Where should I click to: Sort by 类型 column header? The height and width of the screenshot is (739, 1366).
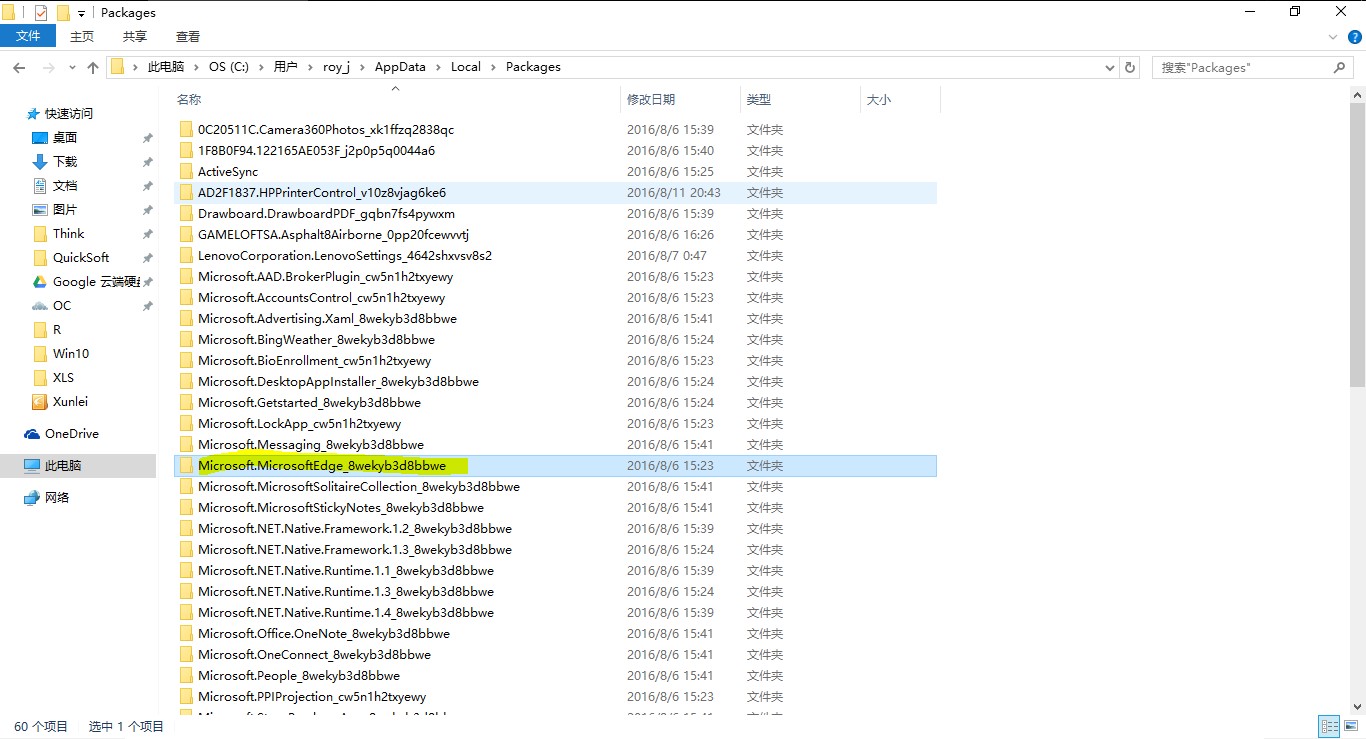coord(759,99)
